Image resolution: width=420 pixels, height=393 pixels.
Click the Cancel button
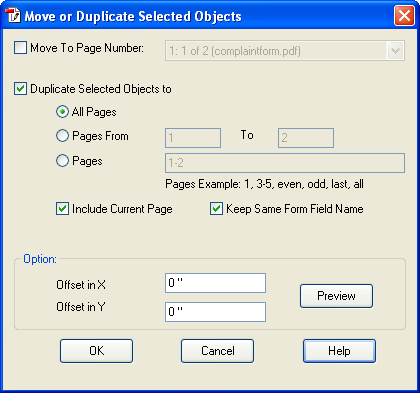(x=217, y=351)
